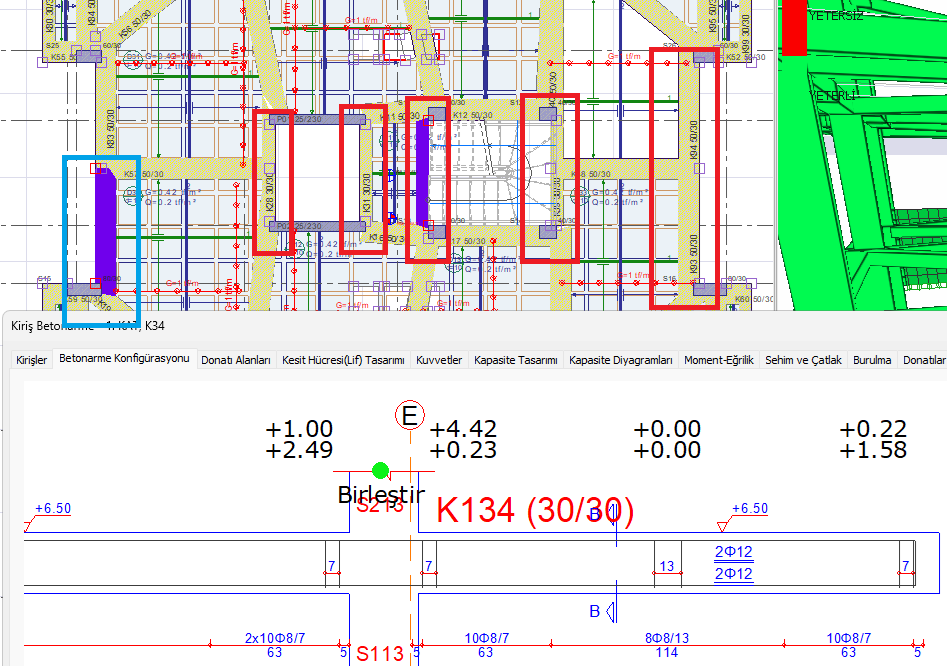
Task: Click the 8Φ8/13 stirrup label
Action: 665,638
